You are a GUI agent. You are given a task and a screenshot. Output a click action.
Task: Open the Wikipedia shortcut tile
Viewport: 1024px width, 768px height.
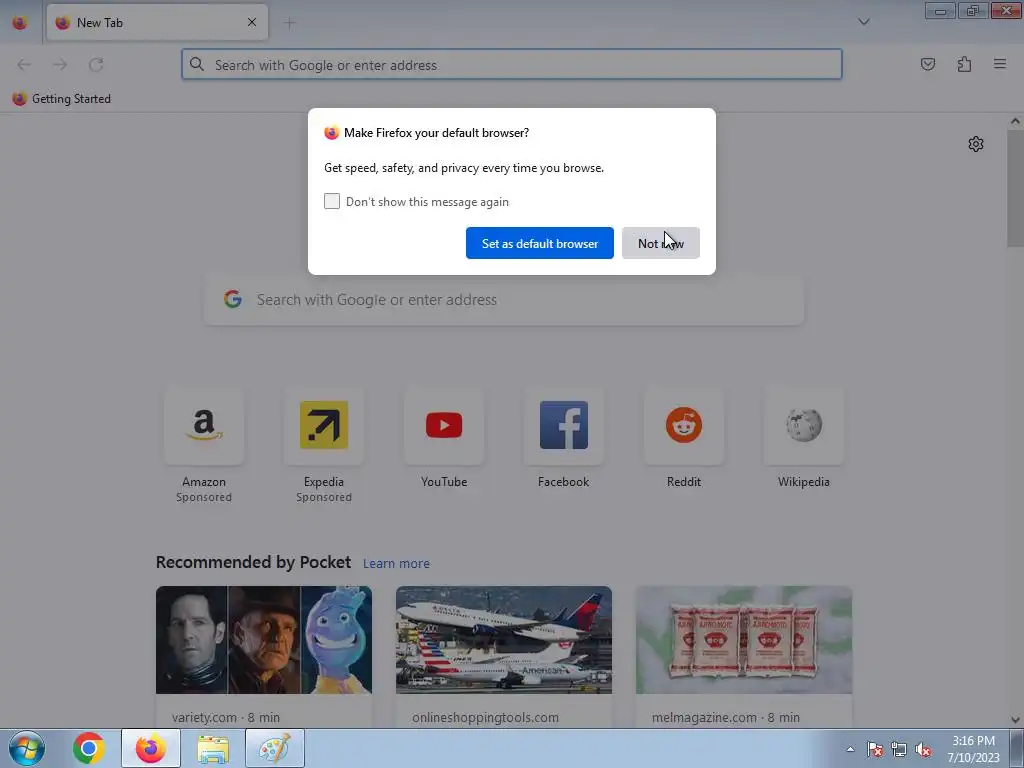804,426
